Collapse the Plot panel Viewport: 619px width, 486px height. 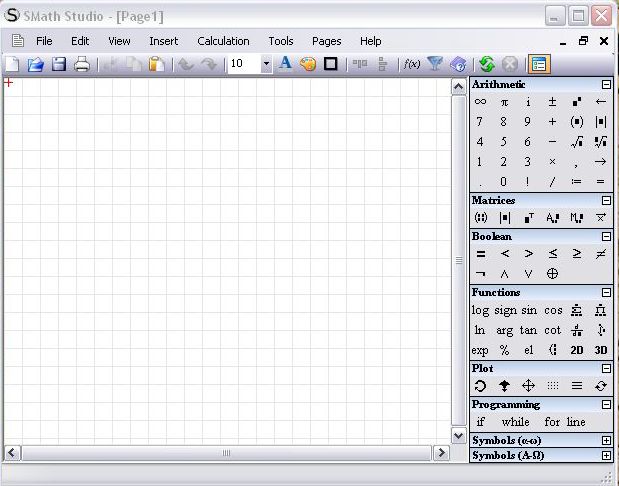(x=606, y=369)
